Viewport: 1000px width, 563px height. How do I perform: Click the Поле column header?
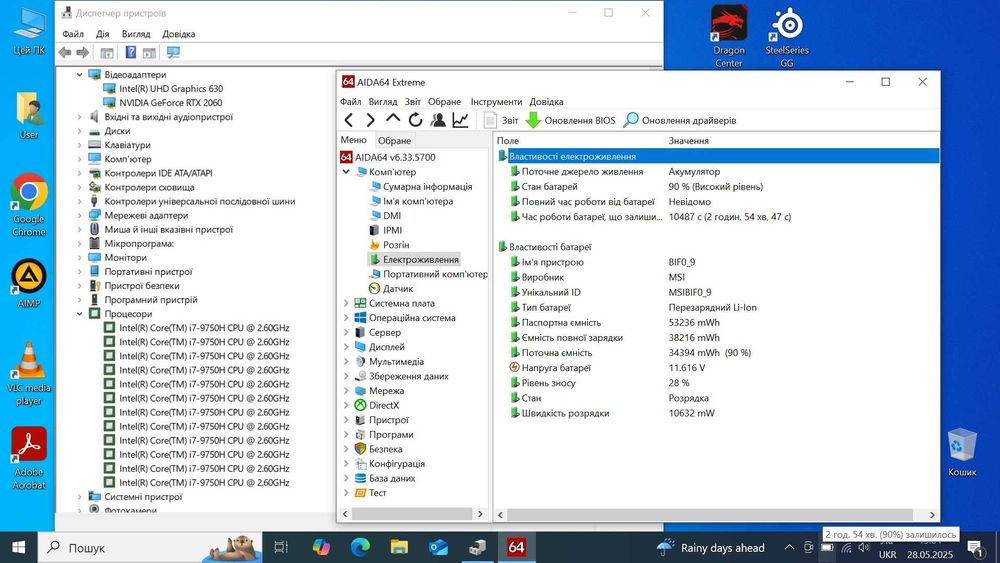tap(579, 140)
